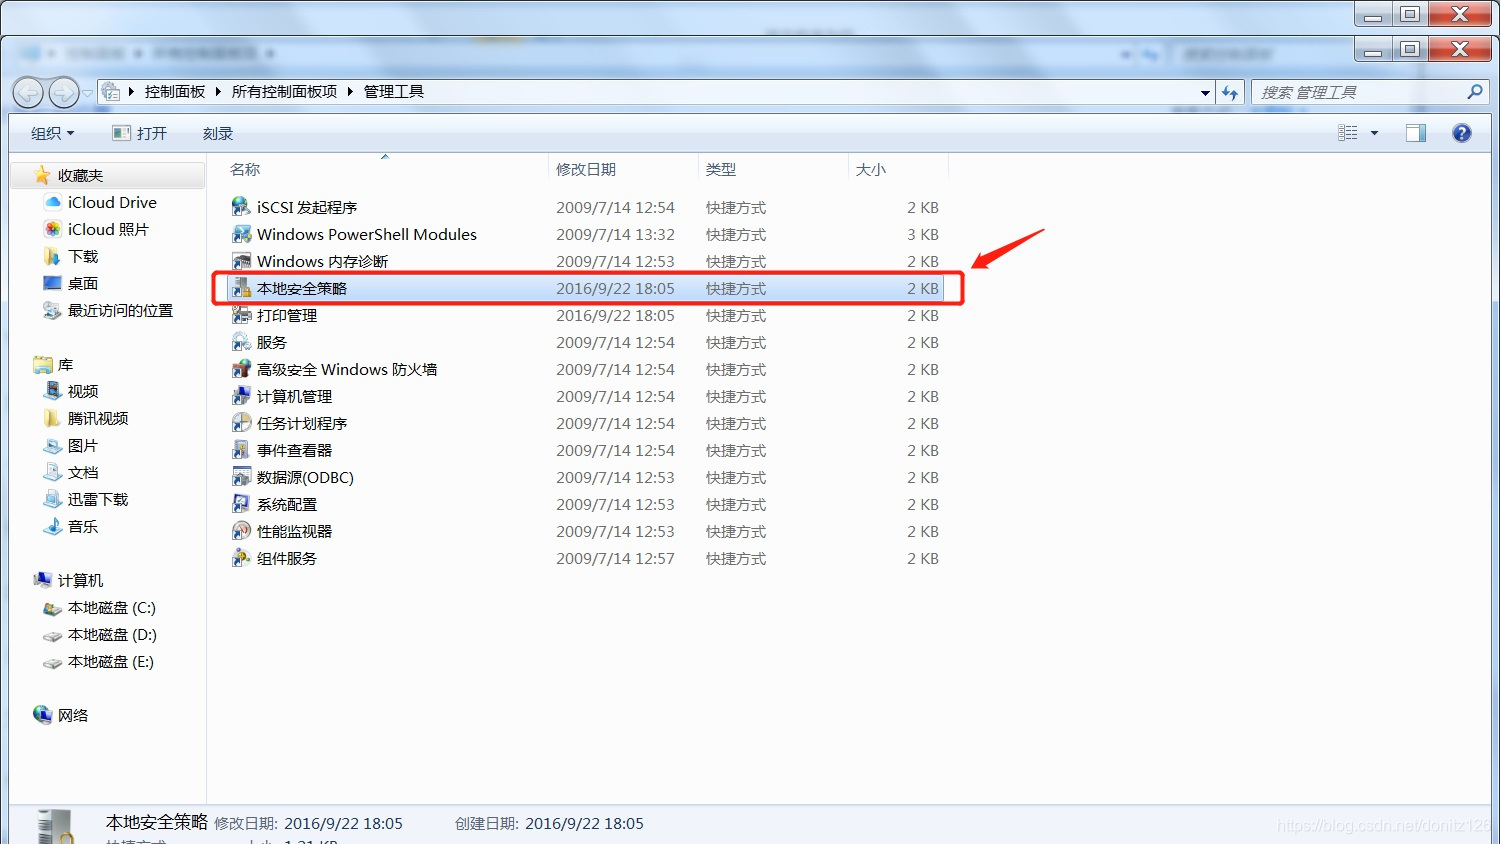Open iCloud Drive in favorites

[111, 203]
